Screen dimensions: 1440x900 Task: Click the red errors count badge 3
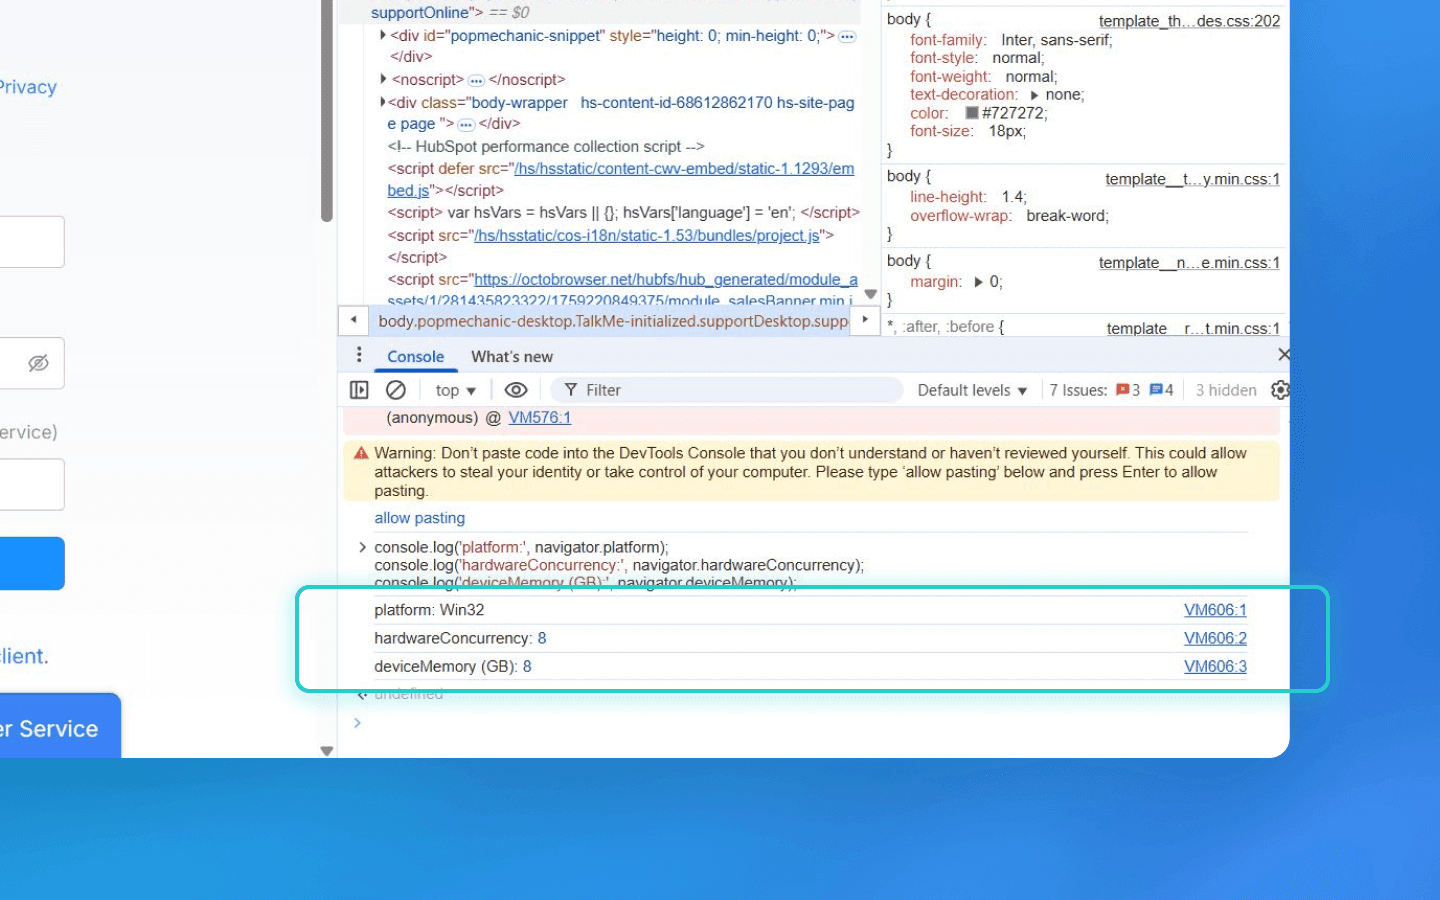coord(1128,390)
